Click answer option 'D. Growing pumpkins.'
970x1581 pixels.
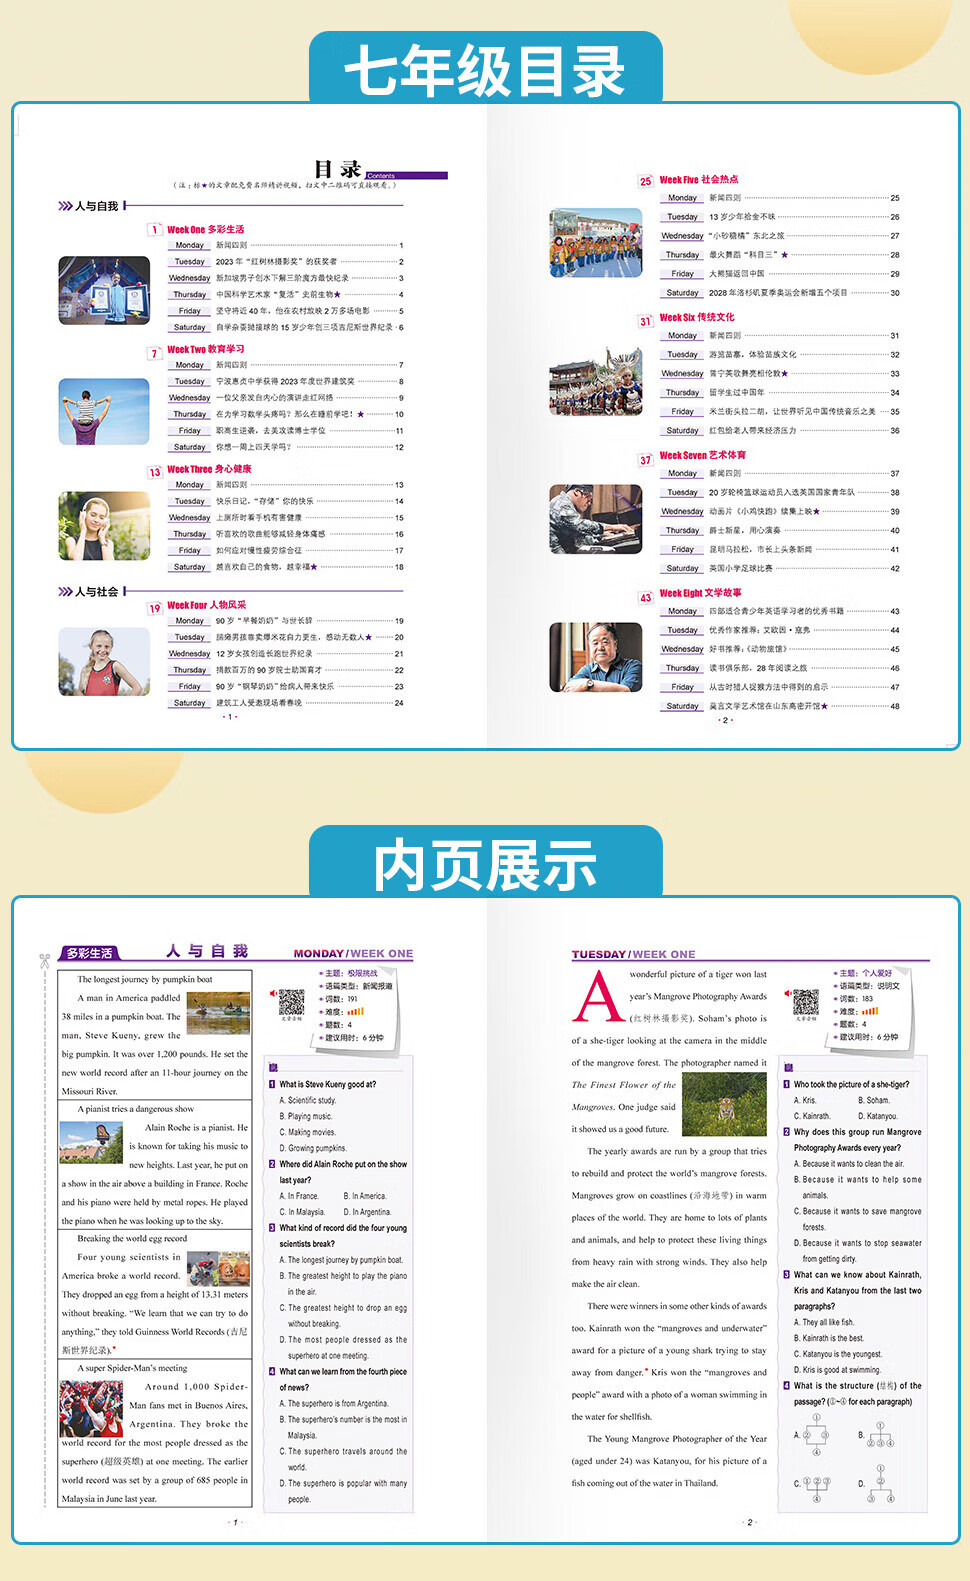click(313, 1148)
